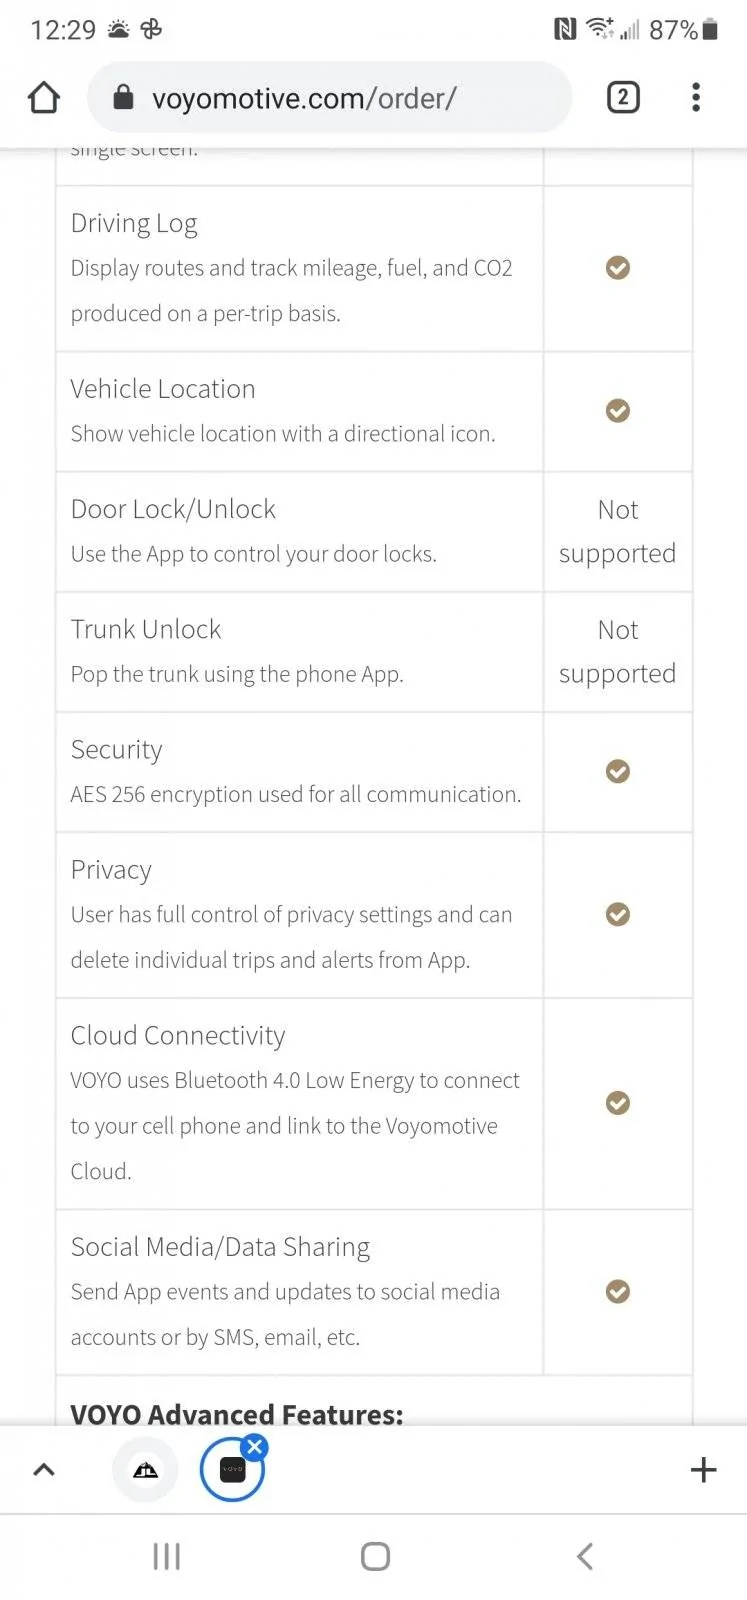Add a new tab with plus icon
This screenshot has width=747, height=1600.
coord(703,1469)
